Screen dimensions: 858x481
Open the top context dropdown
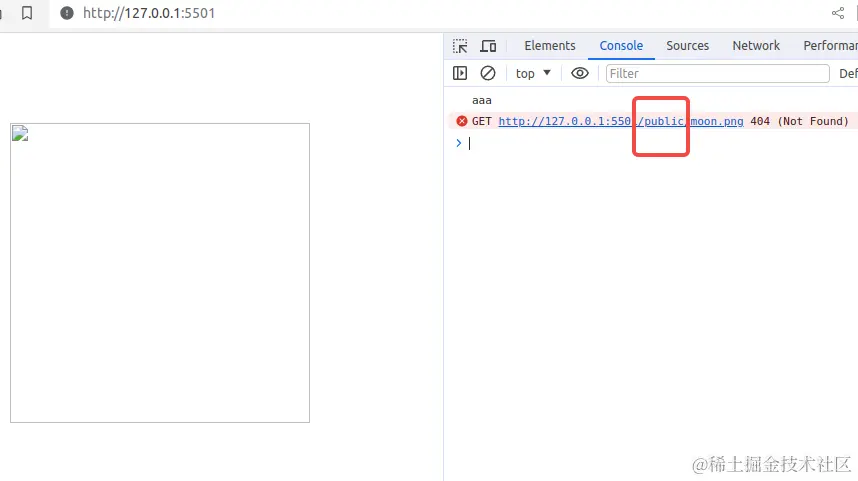pos(533,73)
